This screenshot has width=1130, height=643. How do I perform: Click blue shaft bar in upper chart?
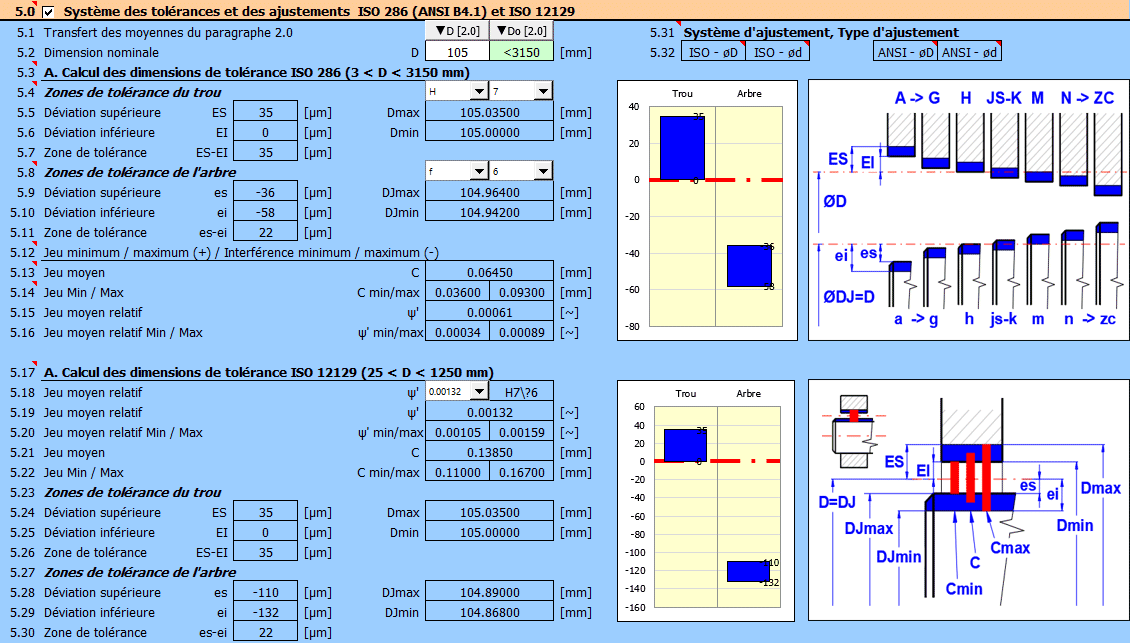[x=749, y=266]
